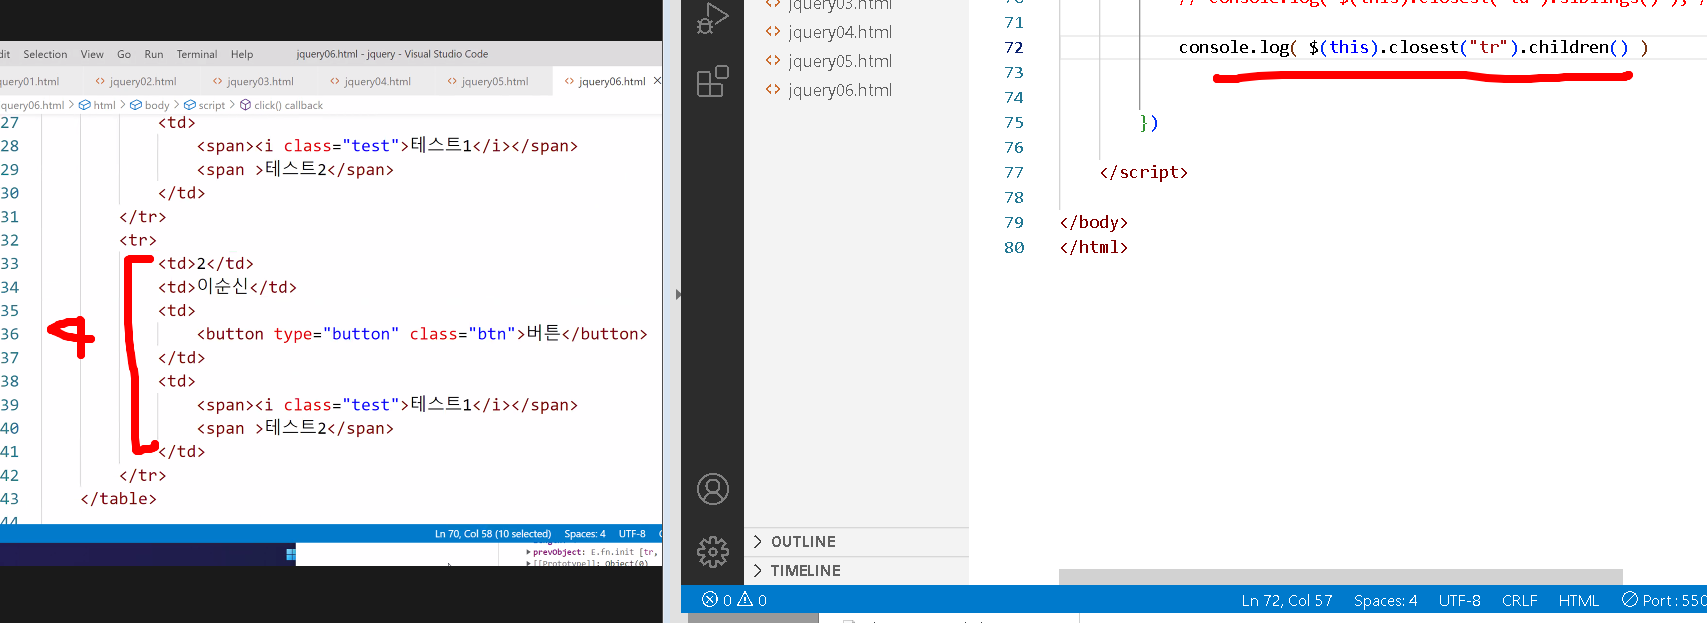Image resolution: width=1707 pixels, height=623 pixels.
Task: Open the View menu in left window
Action: (x=92, y=54)
